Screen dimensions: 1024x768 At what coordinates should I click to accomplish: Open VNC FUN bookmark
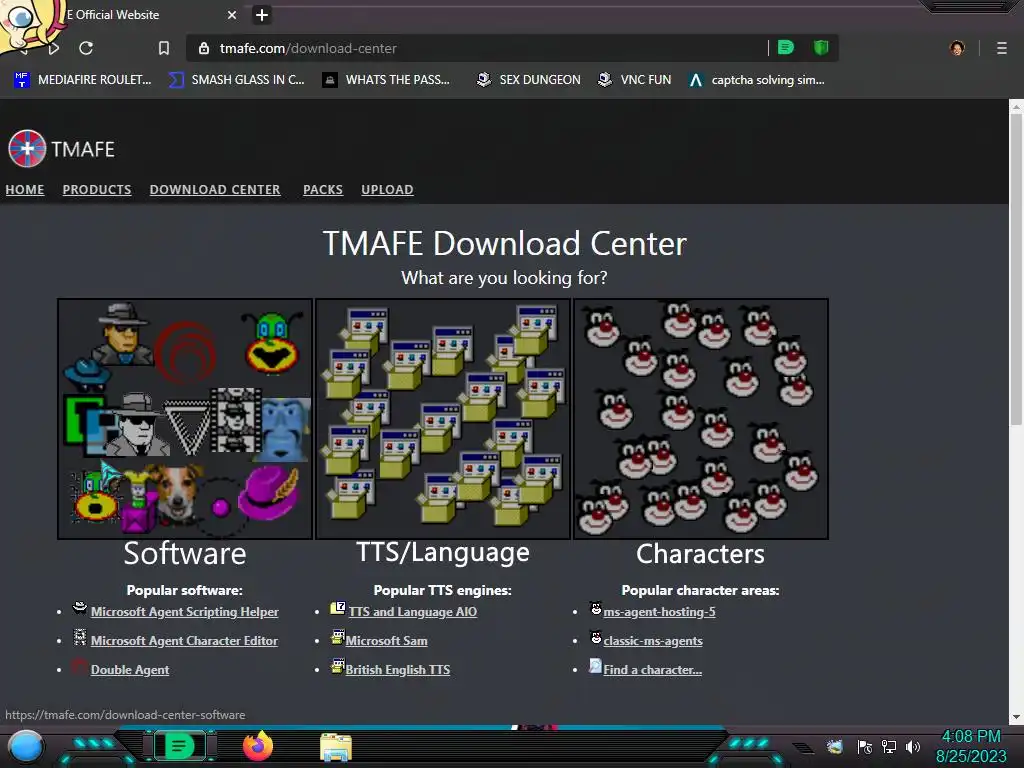coord(635,80)
